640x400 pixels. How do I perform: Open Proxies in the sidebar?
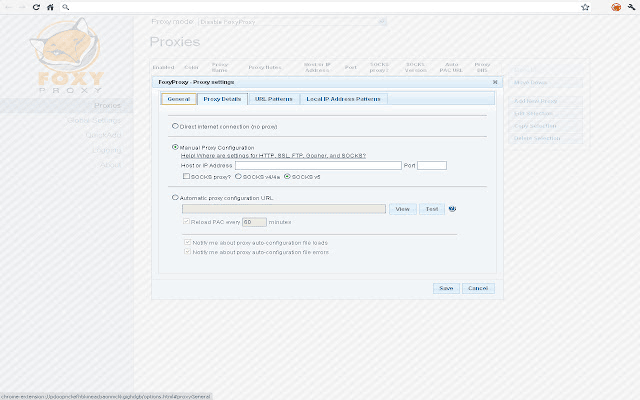pyautogui.click(x=107, y=105)
